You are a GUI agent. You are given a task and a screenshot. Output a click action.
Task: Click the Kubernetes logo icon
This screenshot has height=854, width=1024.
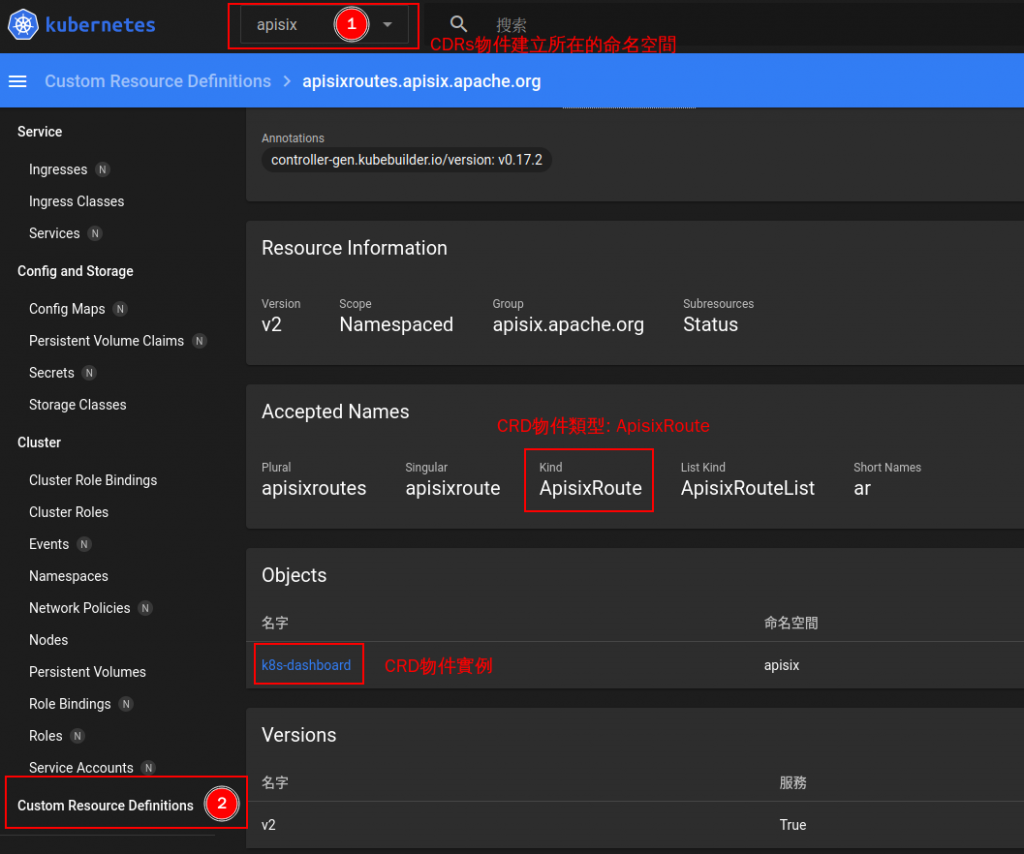tap(23, 25)
